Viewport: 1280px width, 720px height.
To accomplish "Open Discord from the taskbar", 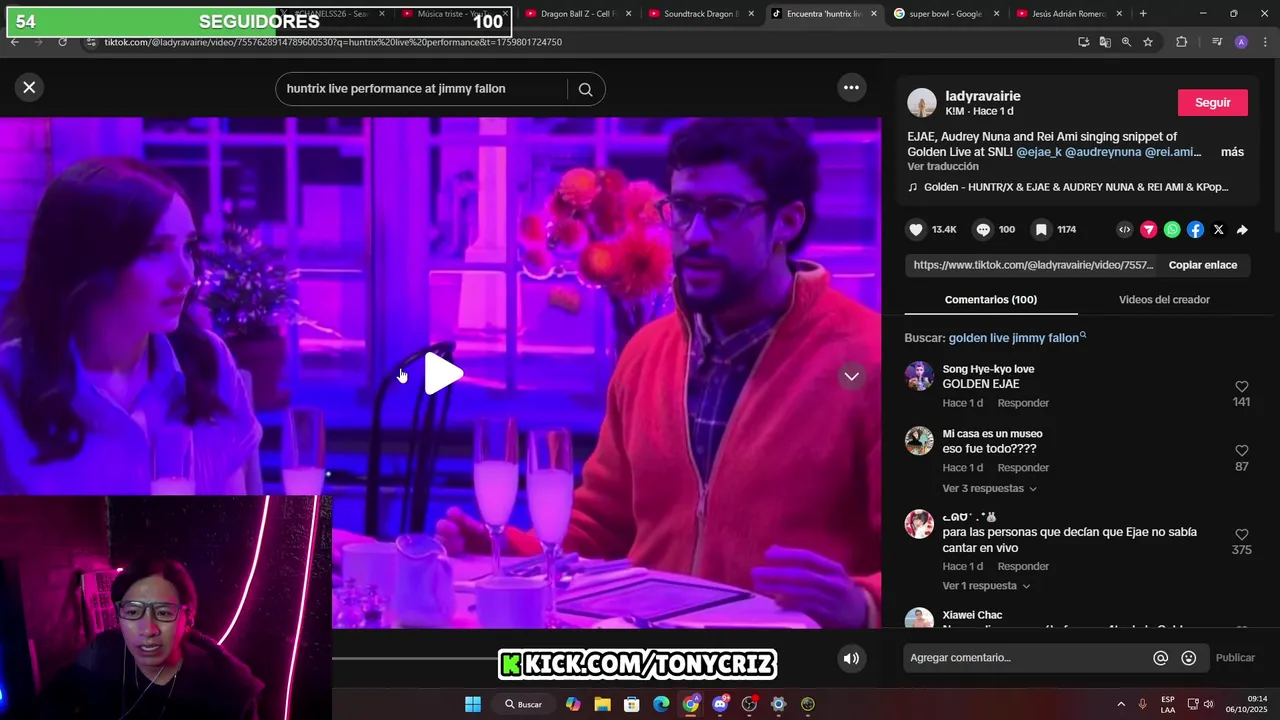I will 720,704.
